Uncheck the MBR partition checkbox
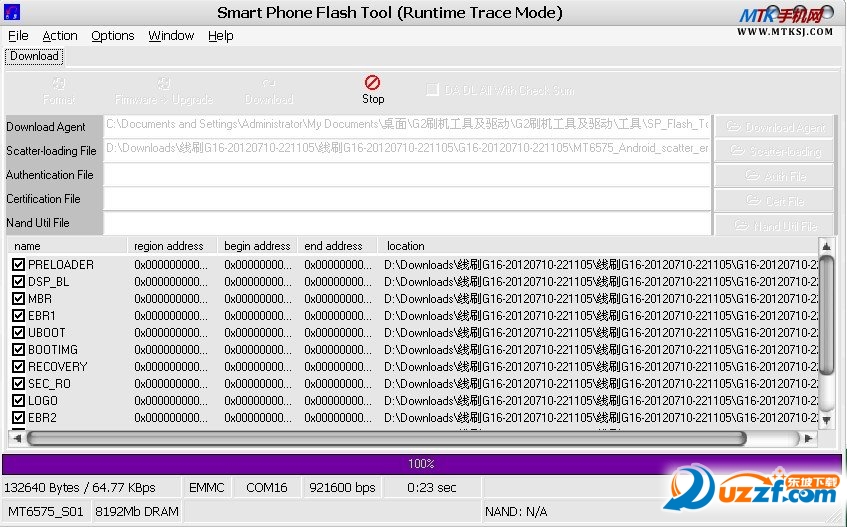The height and width of the screenshot is (527, 847). tap(18, 299)
